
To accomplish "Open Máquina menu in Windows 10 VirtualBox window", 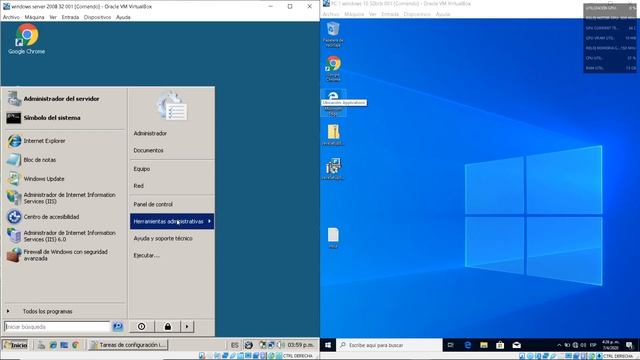I will [x=354, y=14].
